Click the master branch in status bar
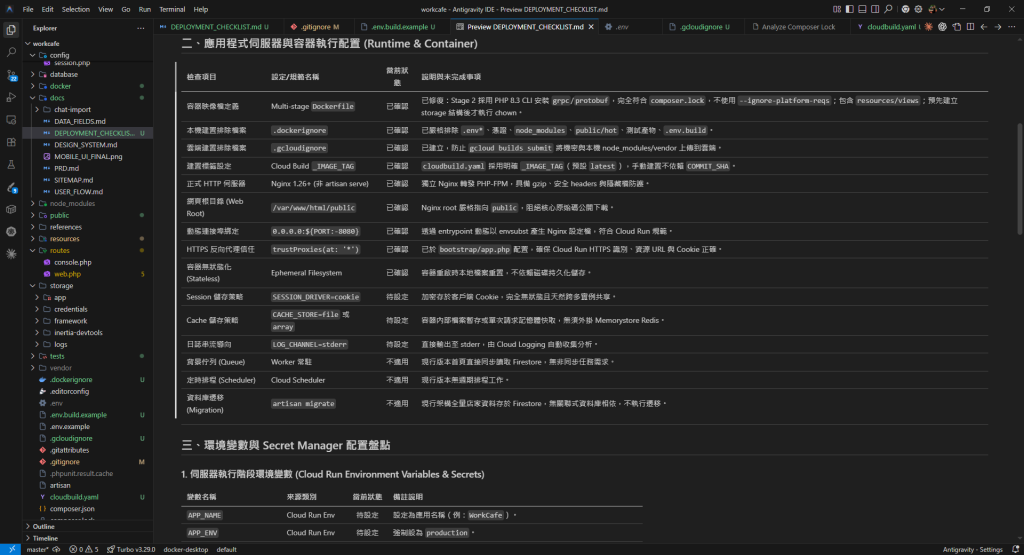1024x555 pixels. 37,549
